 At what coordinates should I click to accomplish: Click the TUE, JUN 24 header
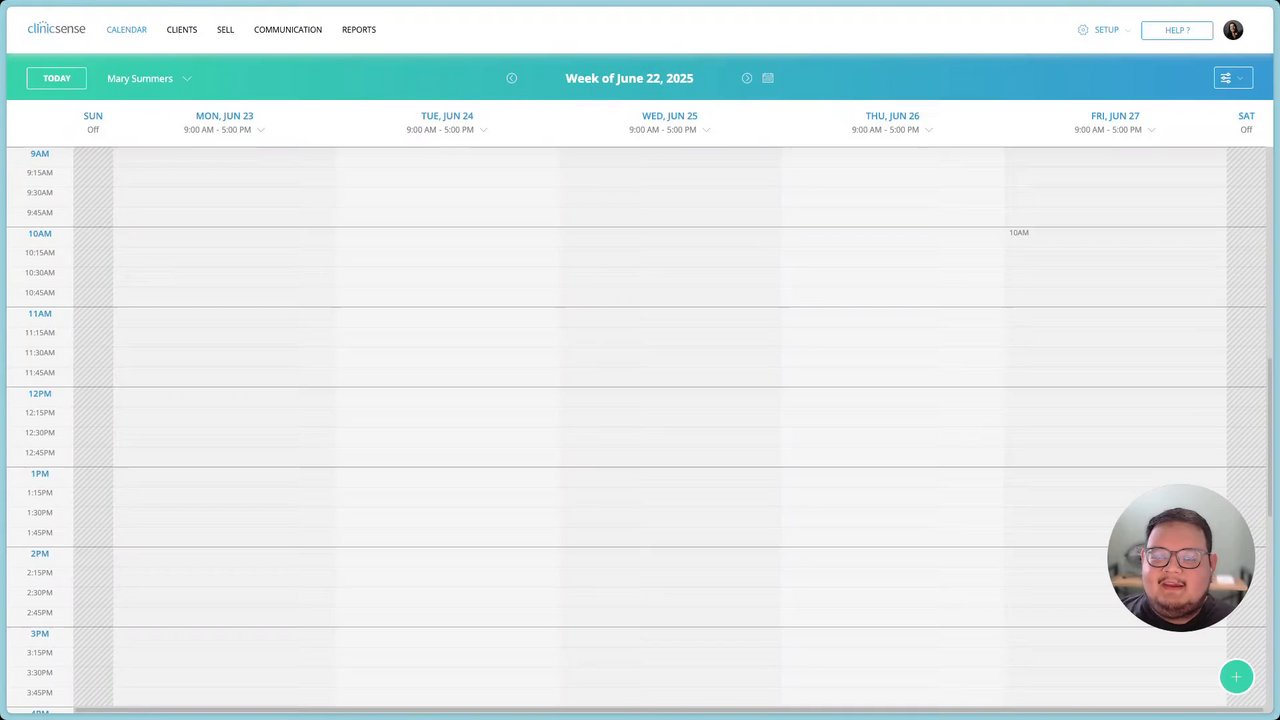pyautogui.click(x=447, y=116)
